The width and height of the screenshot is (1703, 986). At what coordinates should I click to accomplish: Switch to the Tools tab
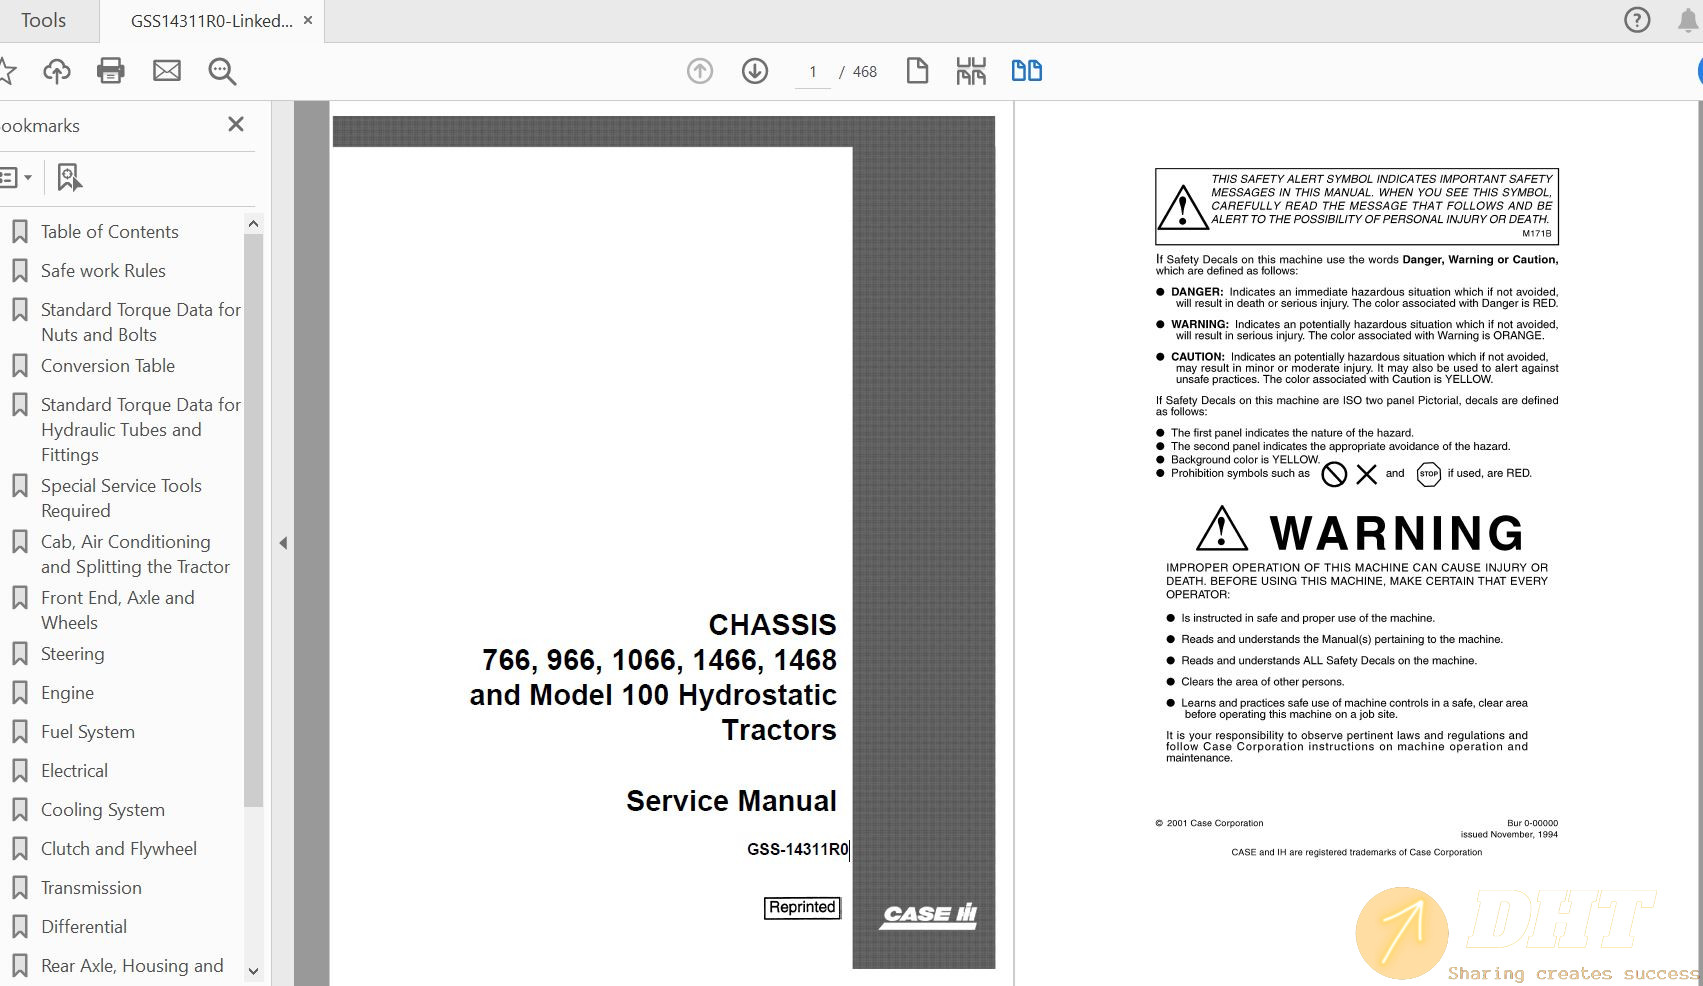click(44, 21)
